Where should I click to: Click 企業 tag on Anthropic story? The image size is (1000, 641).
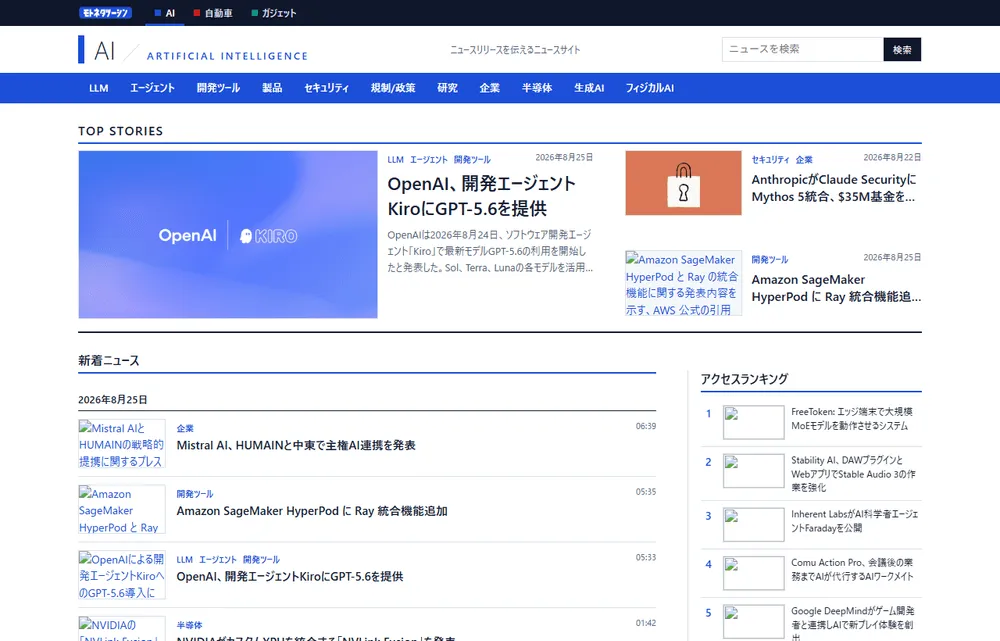(804, 159)
